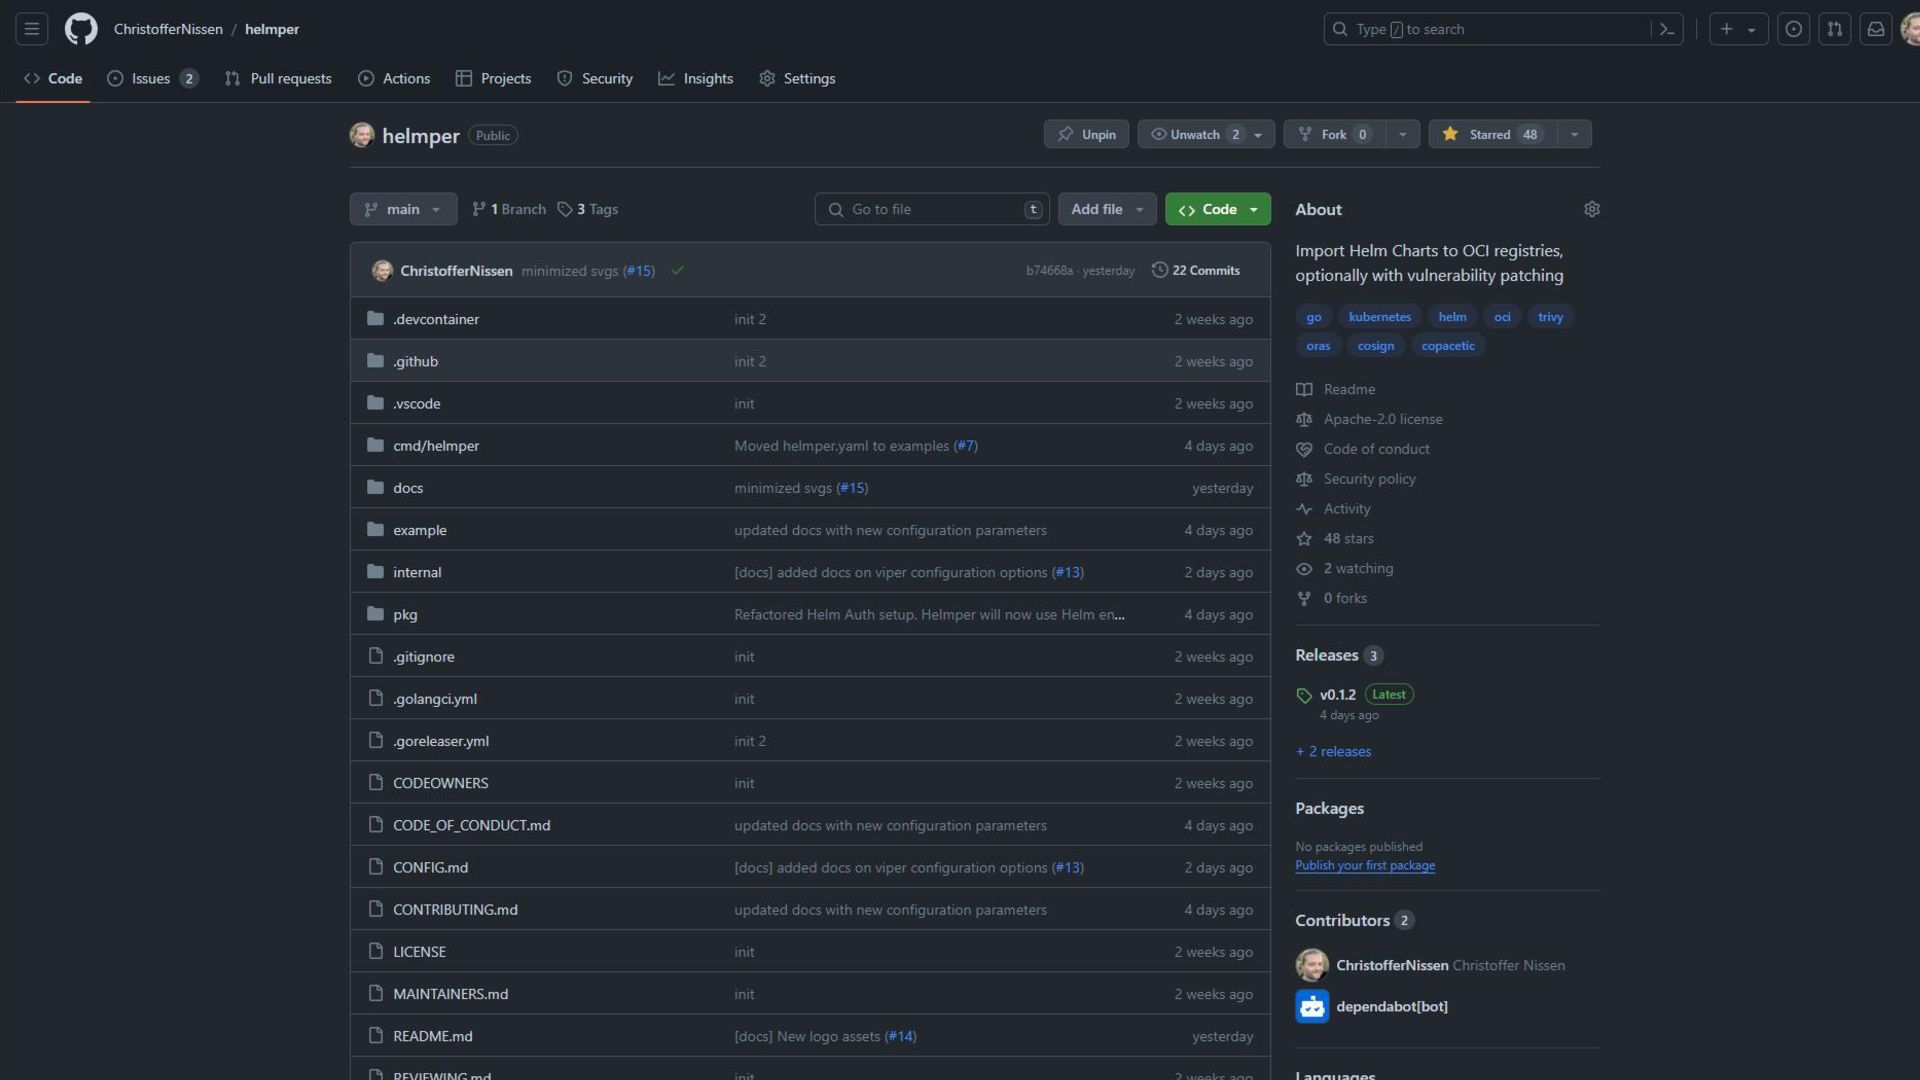
Task: Open the pull requests header icon
Action: (x=1834, y=29)
